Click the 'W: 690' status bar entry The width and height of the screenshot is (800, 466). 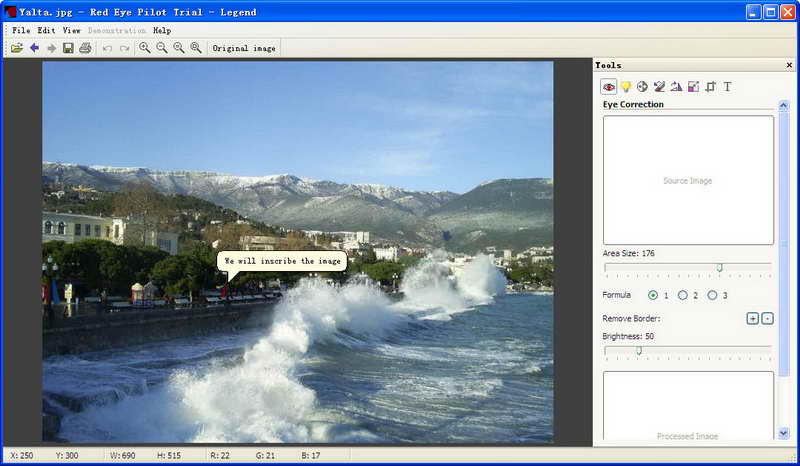click(122, 455)
